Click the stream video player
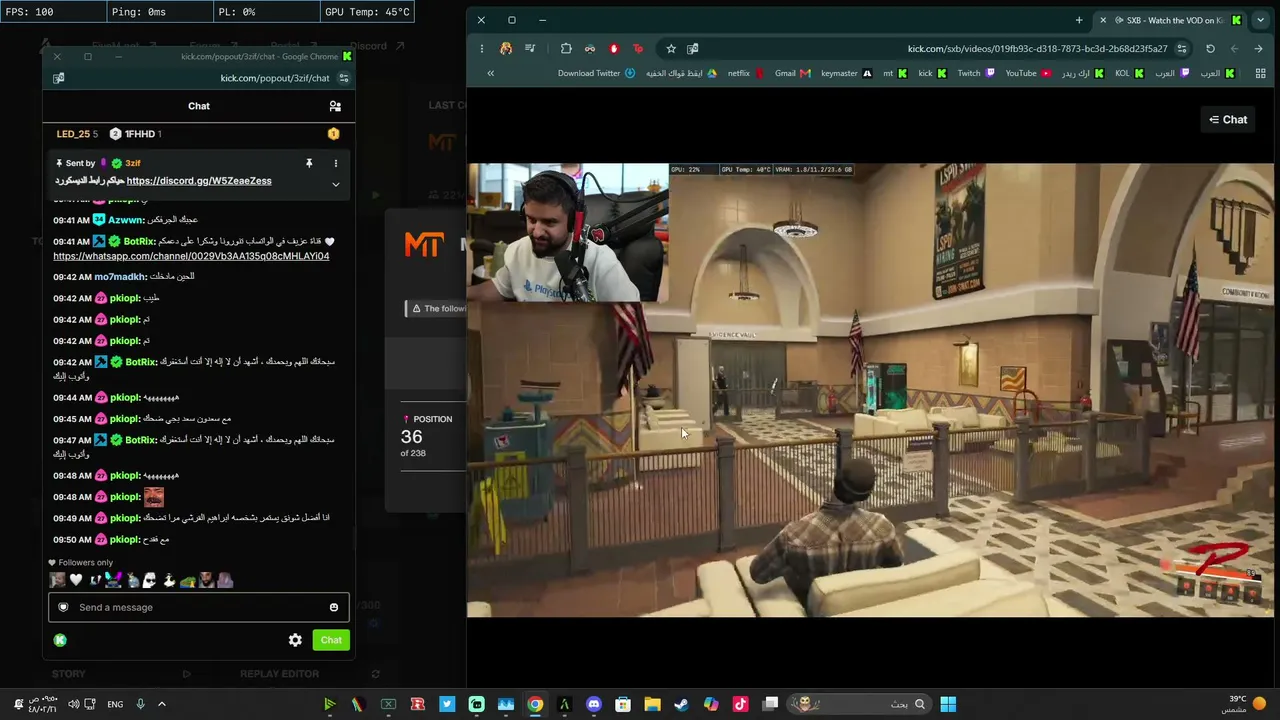The height and width of the screenshot is (720, 1280). tap(870, 390)
